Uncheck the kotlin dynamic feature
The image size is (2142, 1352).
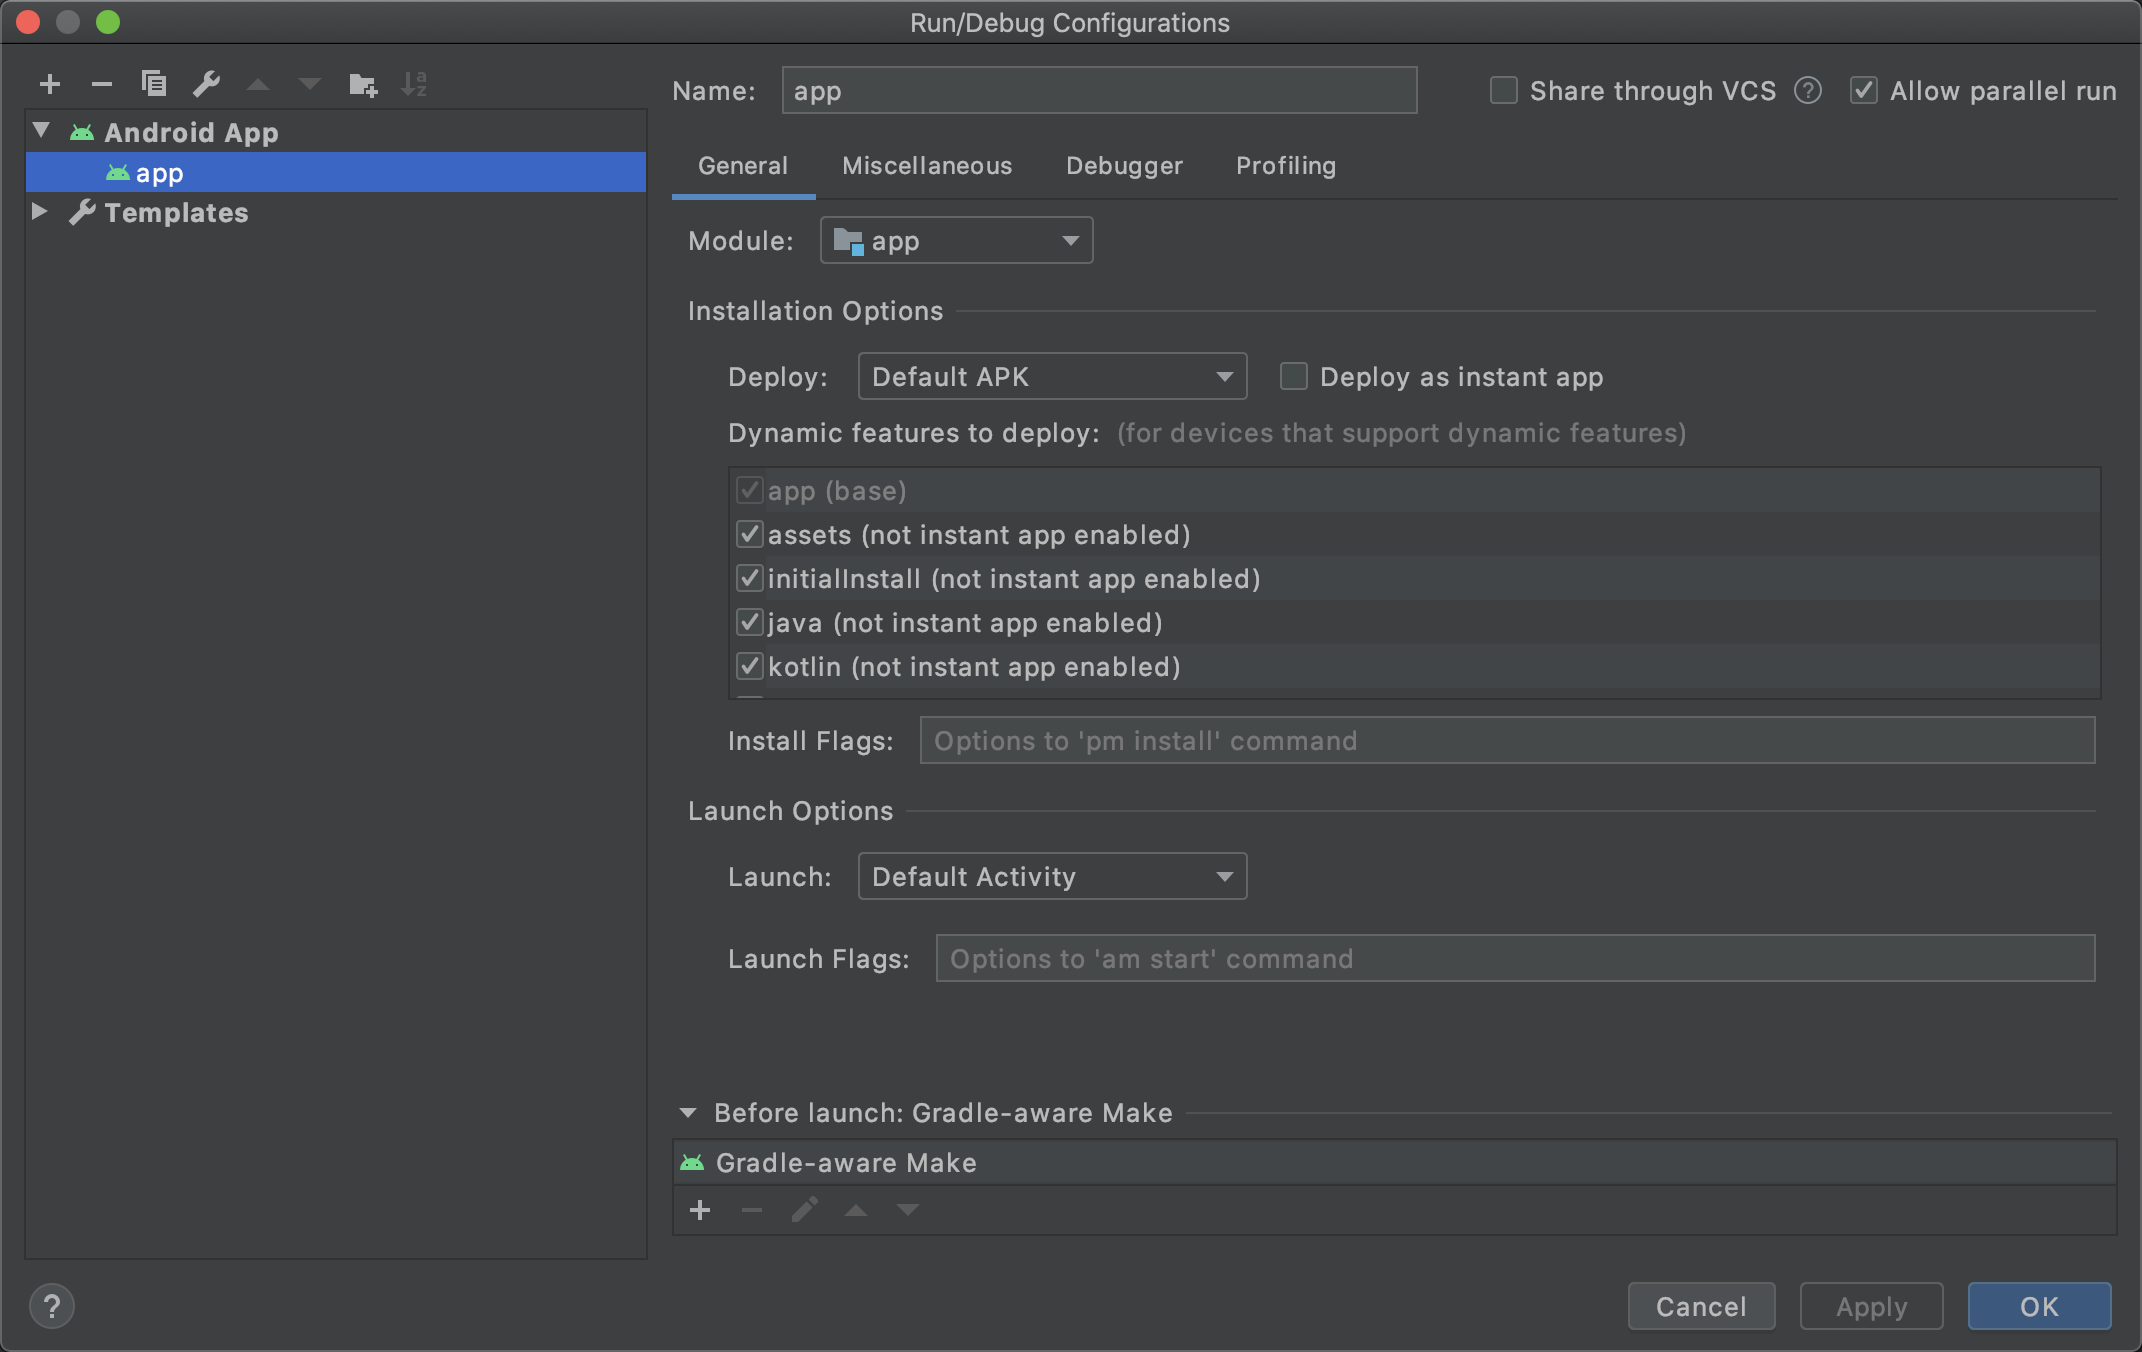click(750, 667)
